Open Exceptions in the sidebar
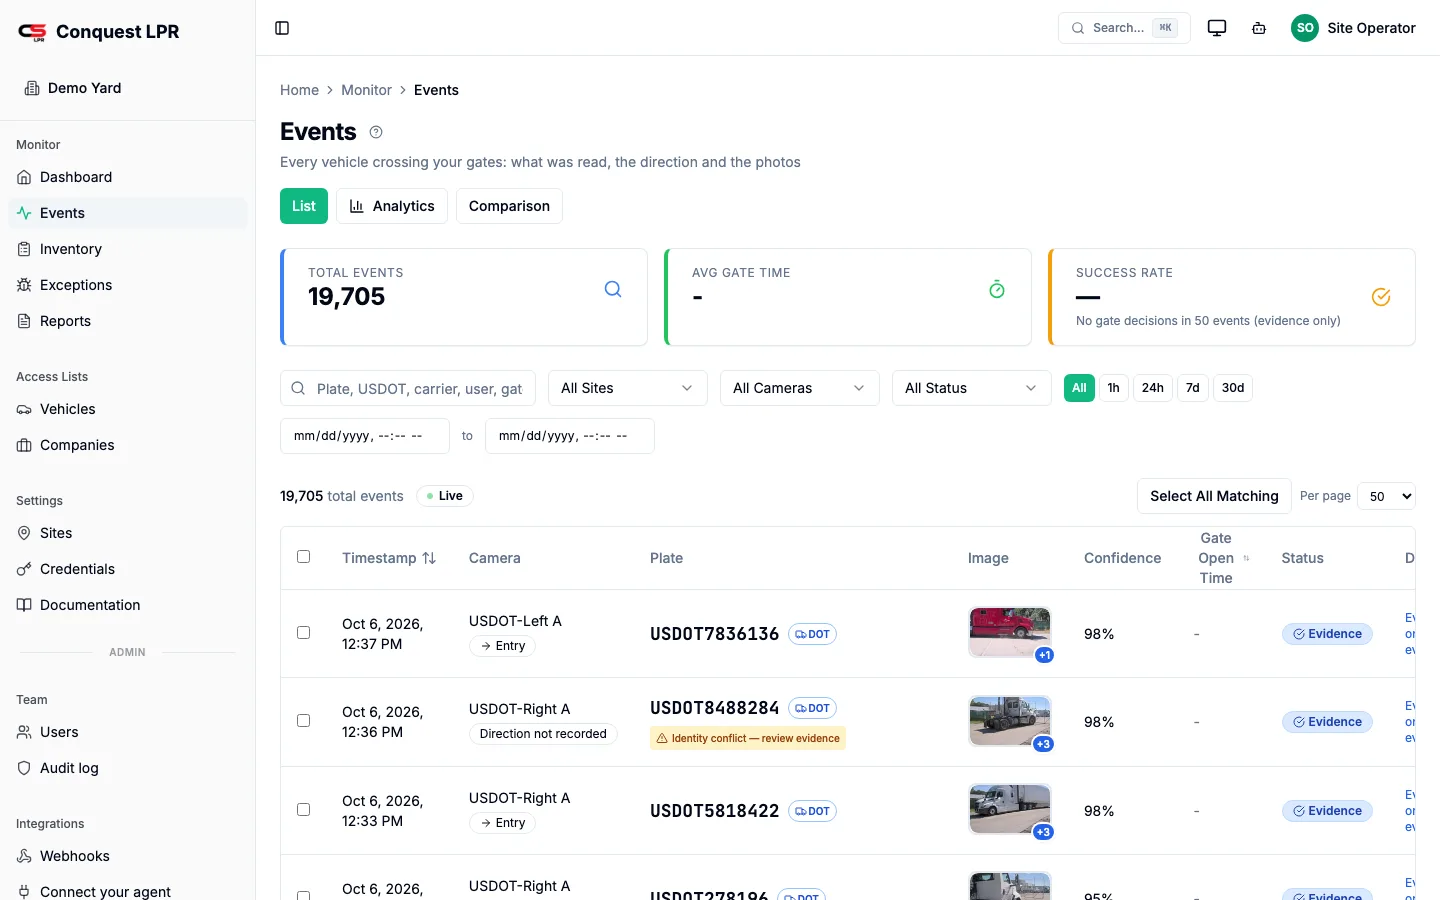The image size is (1440, 900). 128,285
